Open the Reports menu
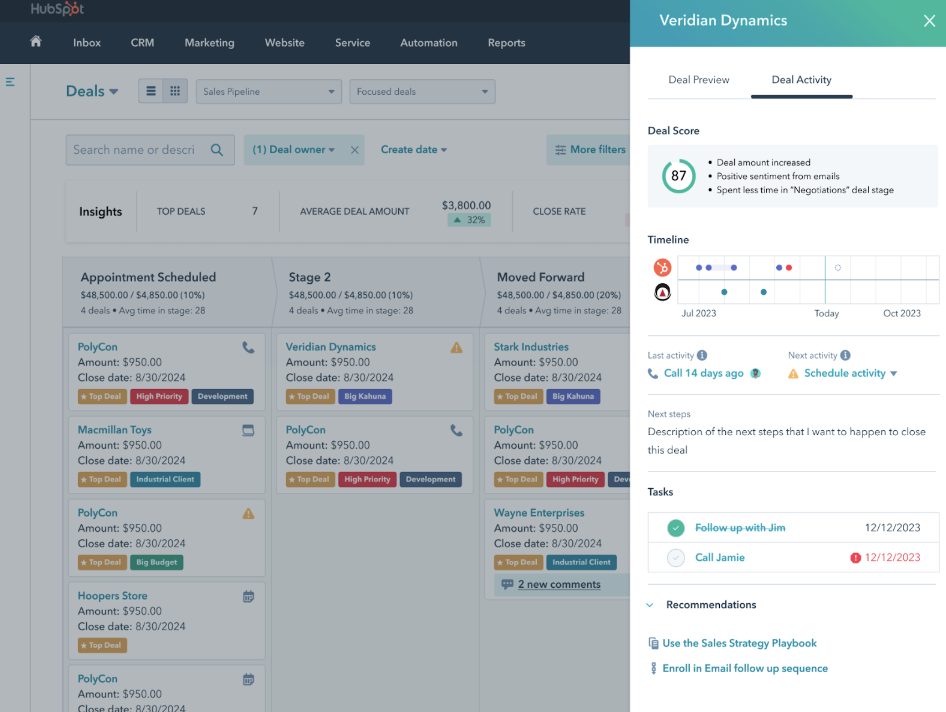This screenshot has width=946, height=712. (x=507, y=43)
